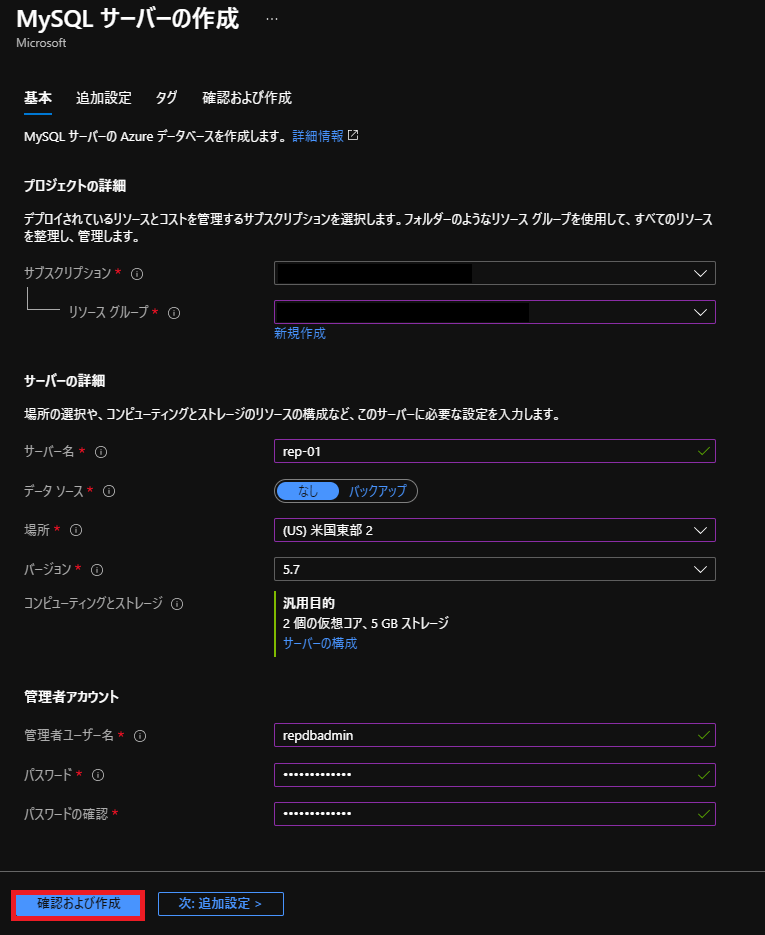Switch to the タグ tab
Viewport: 765px width, 935px height.
point(166,98)
